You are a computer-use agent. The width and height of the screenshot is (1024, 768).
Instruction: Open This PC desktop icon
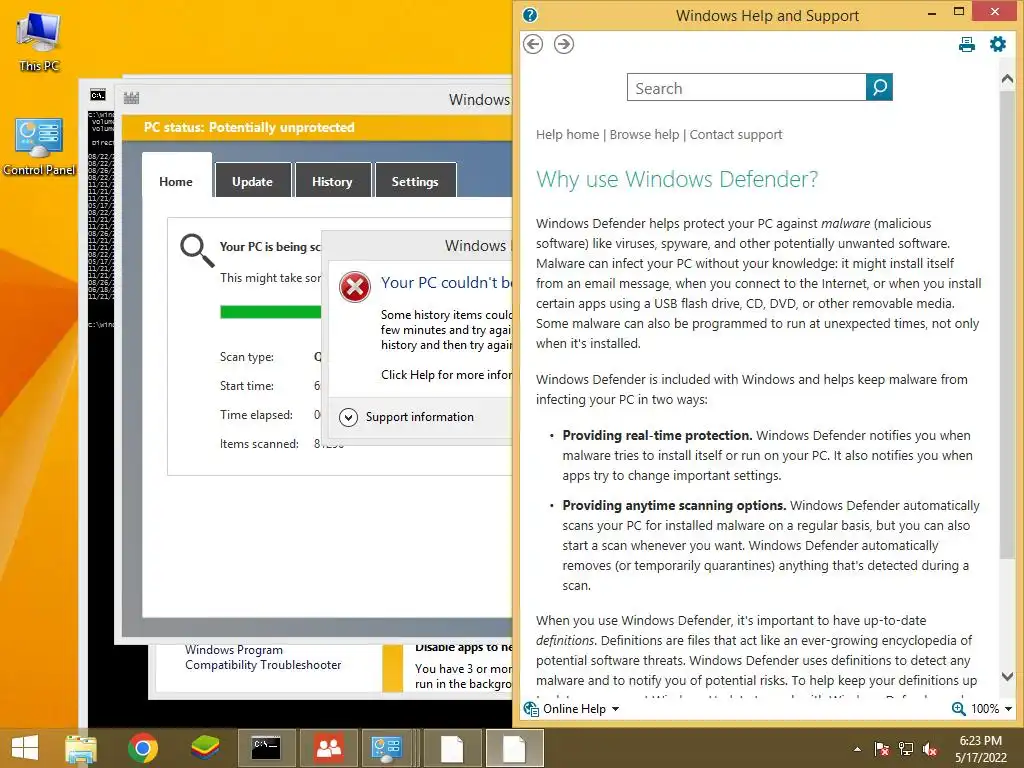coord(39,43)
